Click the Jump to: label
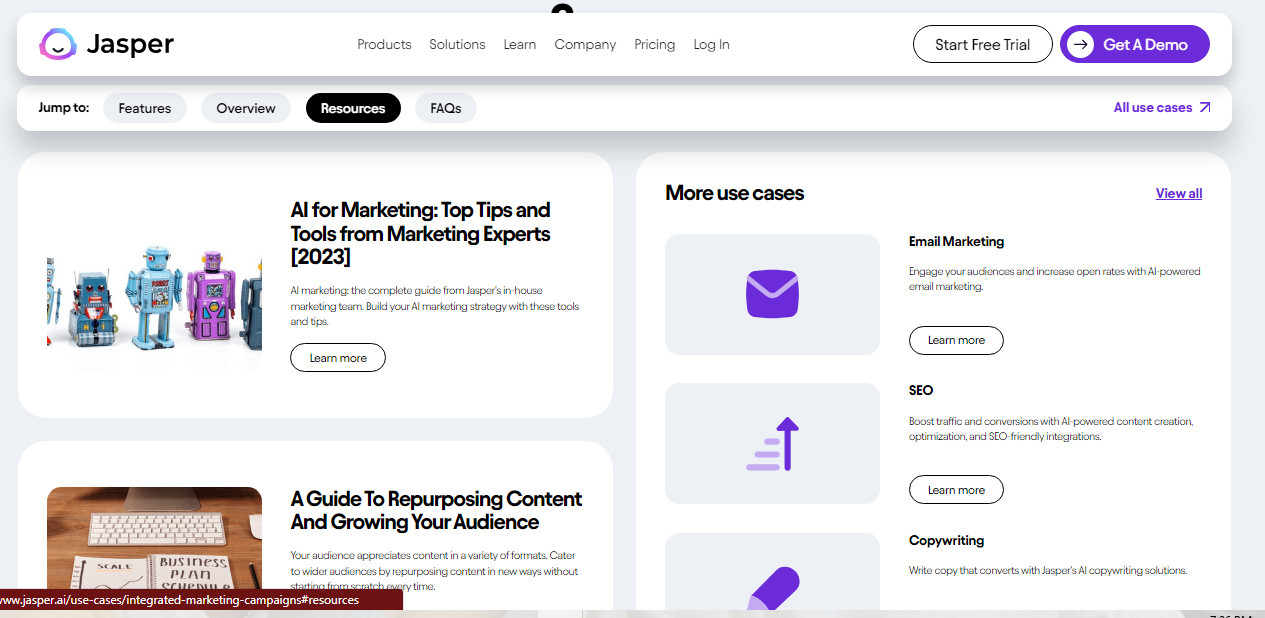Viewport: 1265px width, 618px height. coord(64,107)
